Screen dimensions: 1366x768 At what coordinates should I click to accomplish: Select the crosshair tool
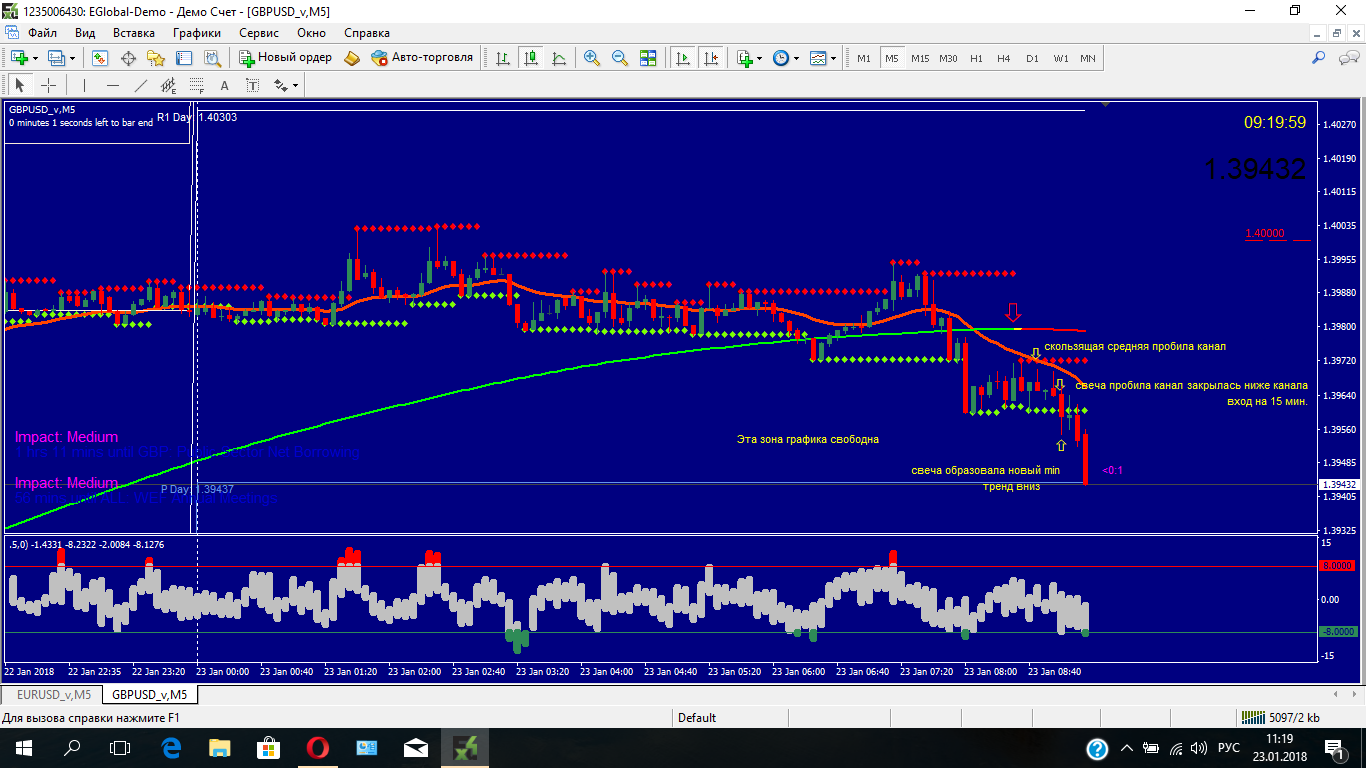(x=47, y=85)
